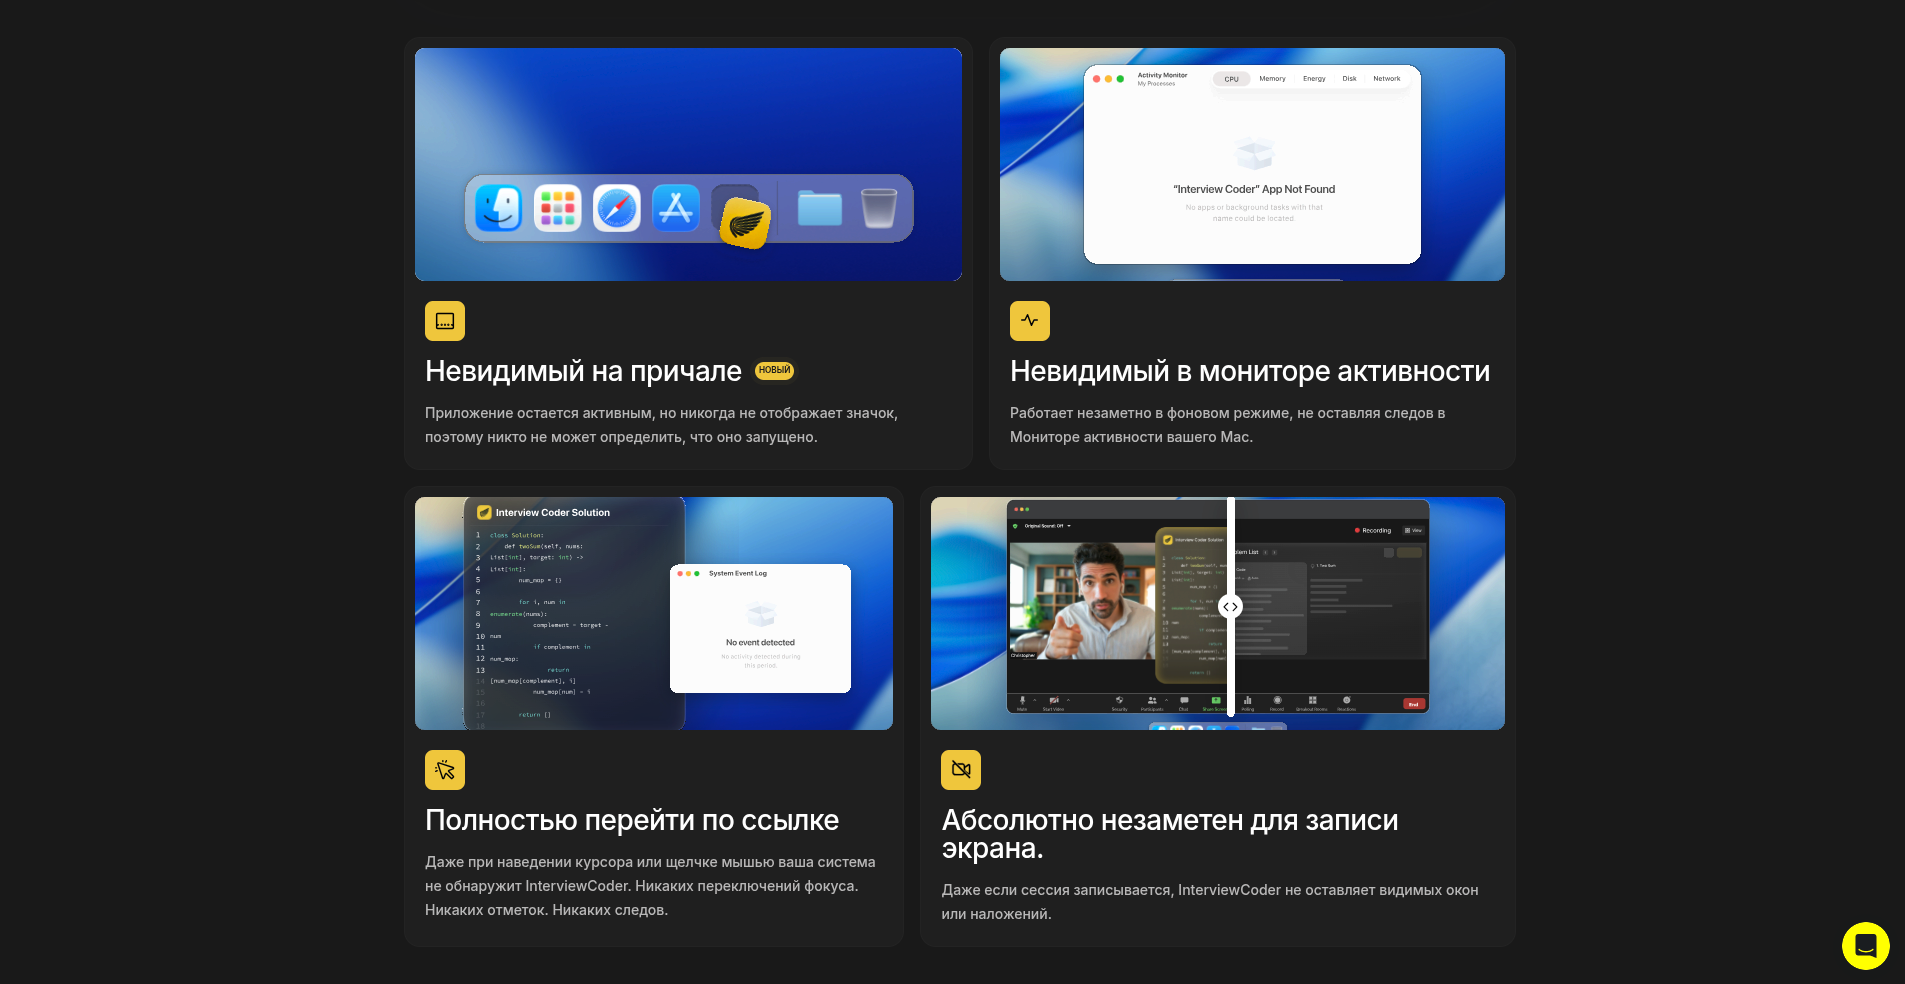The height and width of the screenshot is (984, 1905).
Task: Click the before/after comparison slider handle
Action: pyautogui.click(x=1230, y=607)
